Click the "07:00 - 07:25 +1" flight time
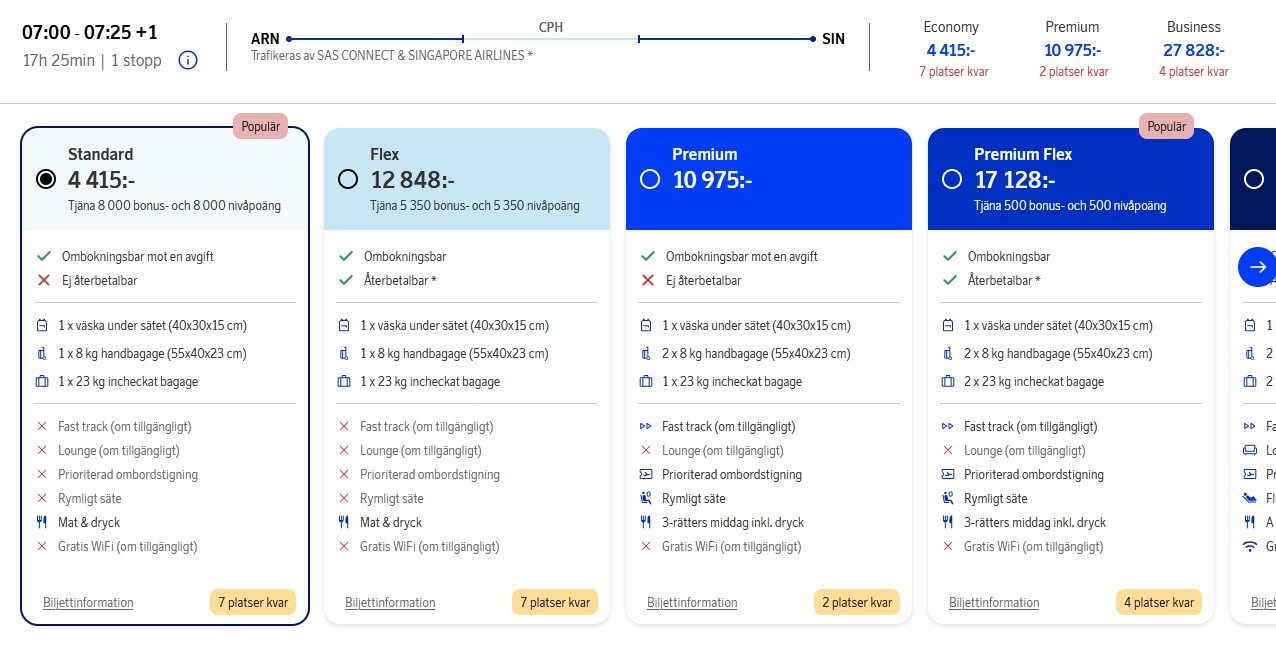Image resolution: width=1276 pixels, height=655 pixels. pyautogui.click(x=90, y=32)
